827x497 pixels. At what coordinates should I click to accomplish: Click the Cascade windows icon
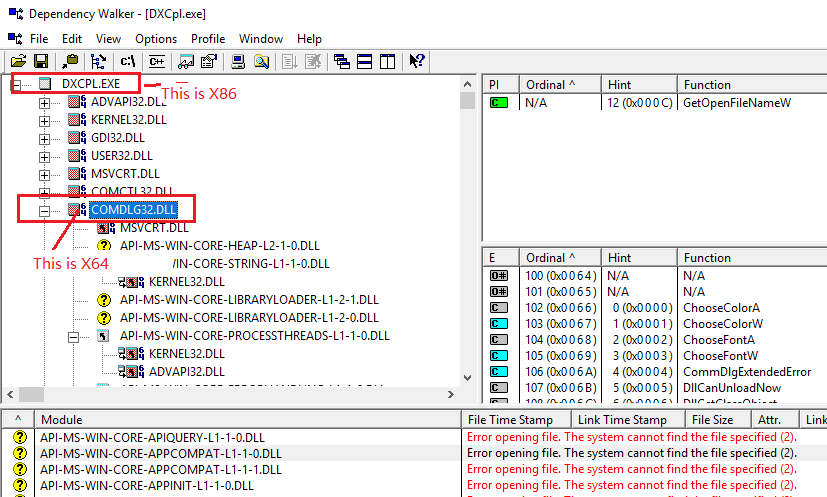[x=341, y=62]
